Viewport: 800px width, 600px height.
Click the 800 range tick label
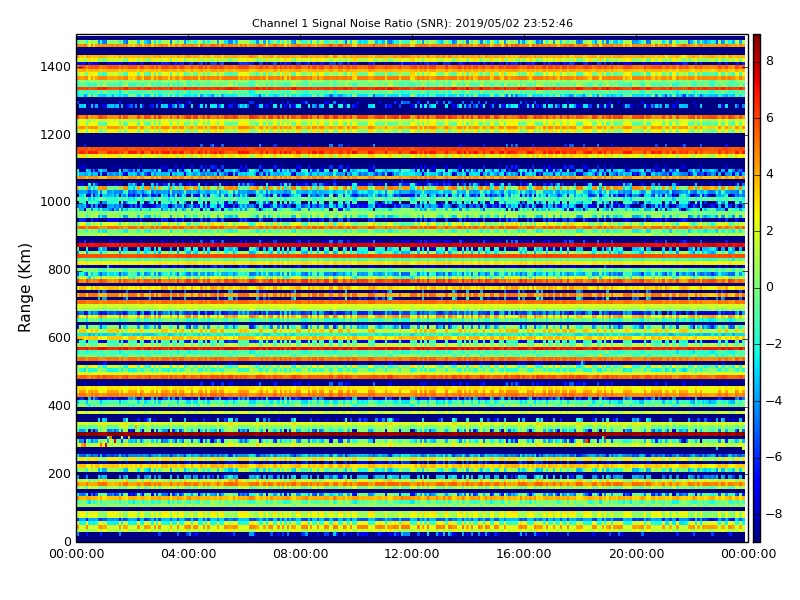coord(59,270)
